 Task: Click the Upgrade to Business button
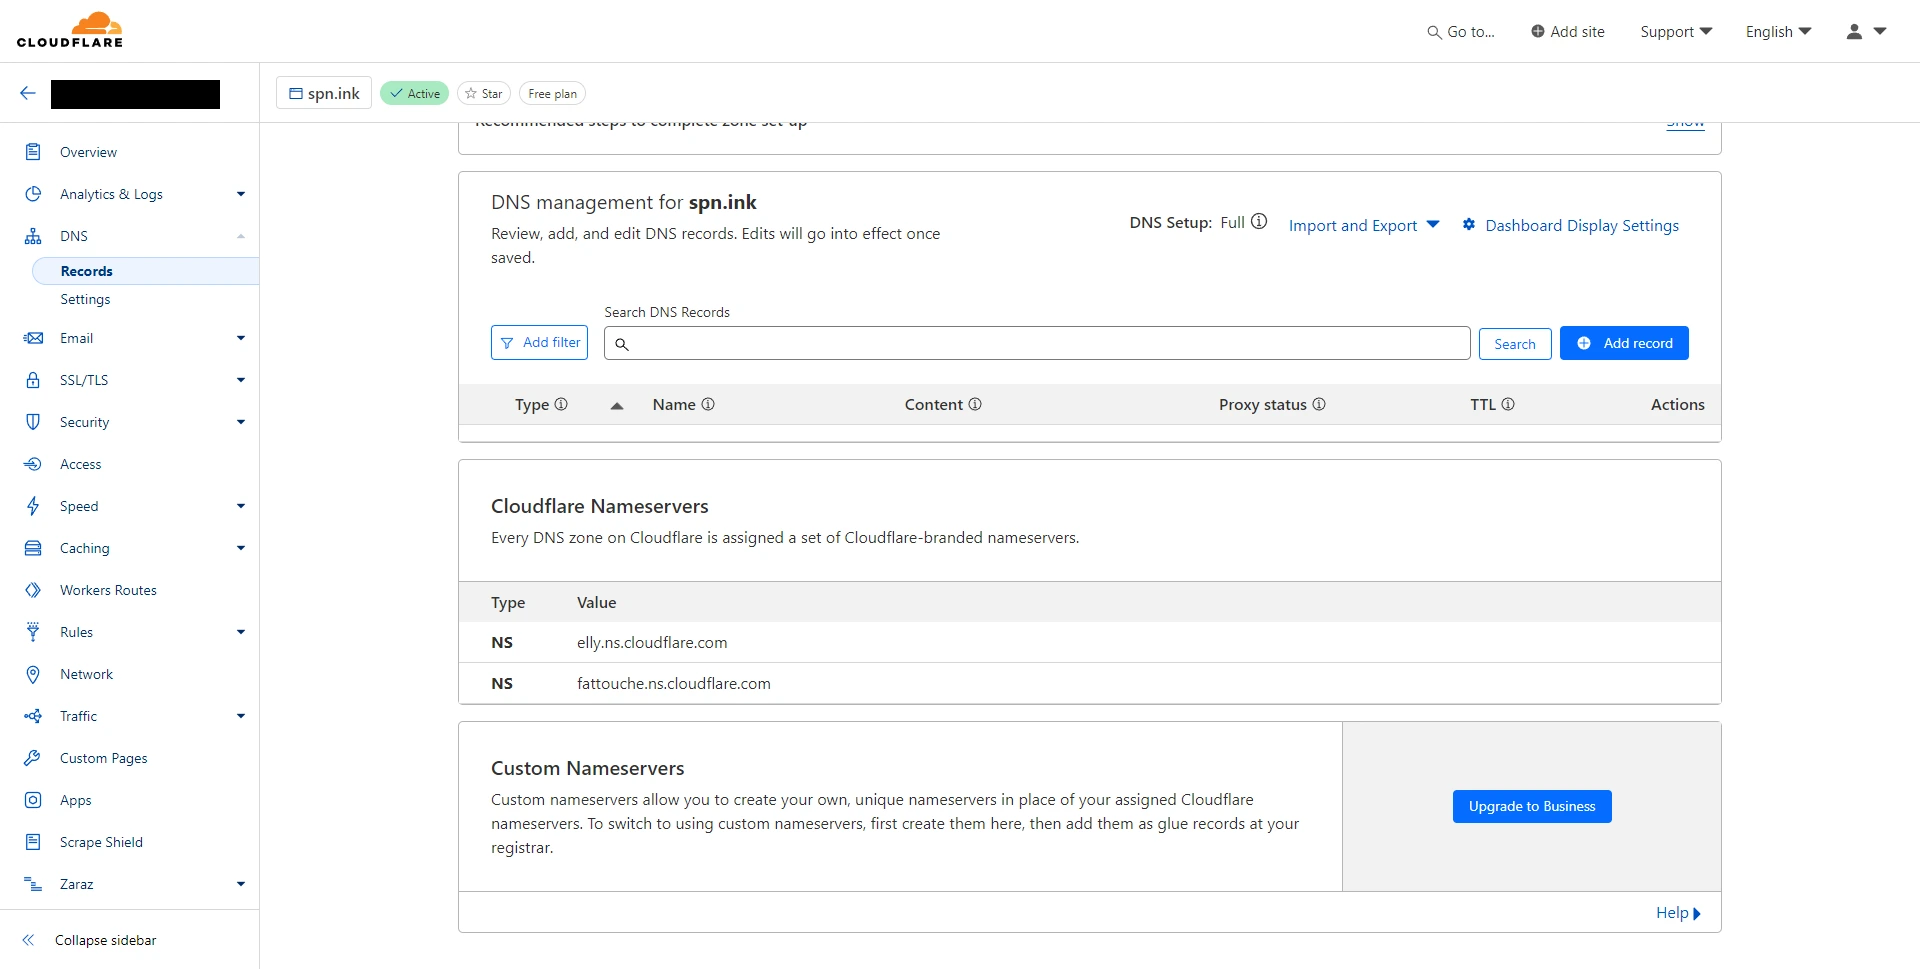(x=1532, y=806)
